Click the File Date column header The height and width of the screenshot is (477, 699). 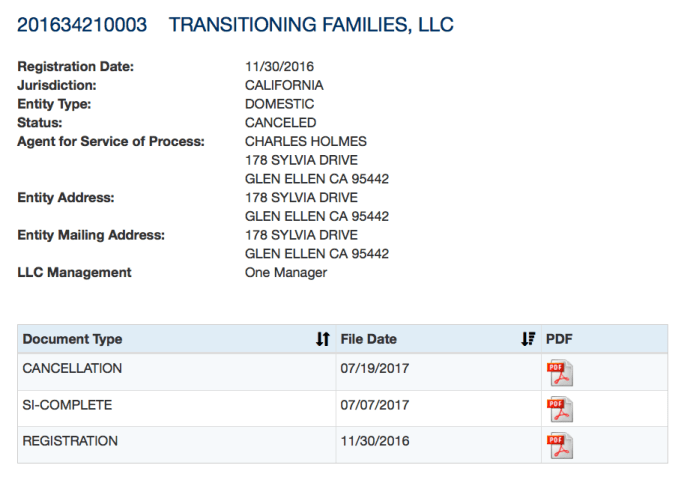(369, 340)
